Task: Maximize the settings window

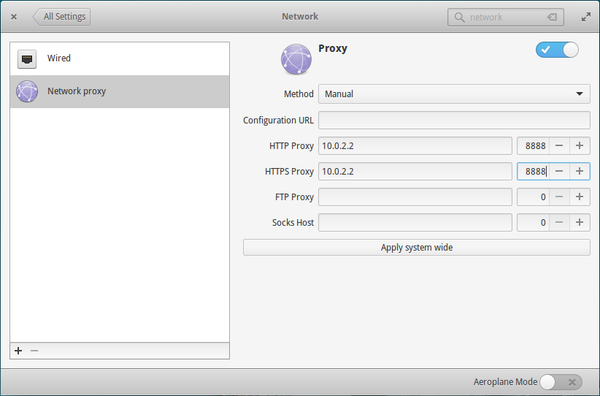Action: pyautogui.click(x=586, y=17)
